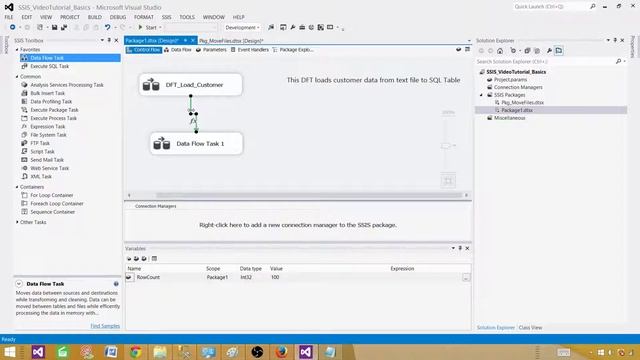The image size is (640, 360).
Task: Open the Development configuration dropdown
Action: coord(242,27)
